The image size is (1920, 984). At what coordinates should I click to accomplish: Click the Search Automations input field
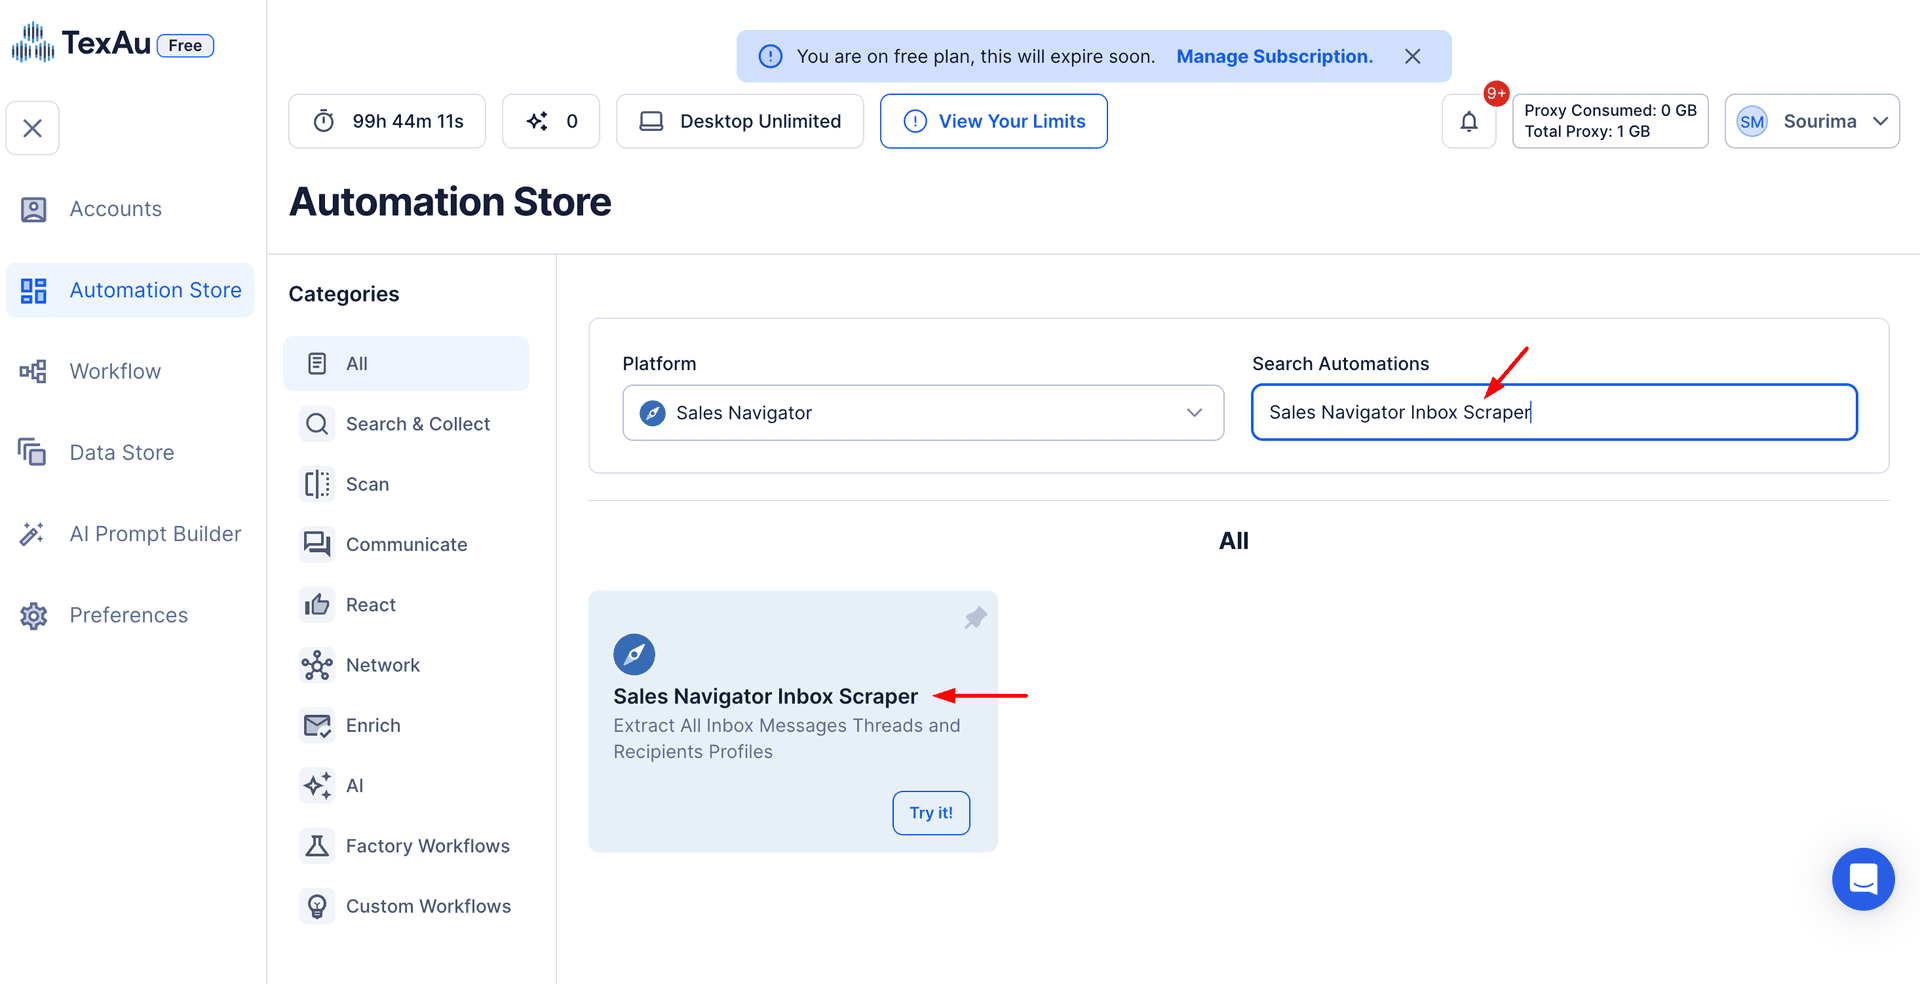[1554, 412]
